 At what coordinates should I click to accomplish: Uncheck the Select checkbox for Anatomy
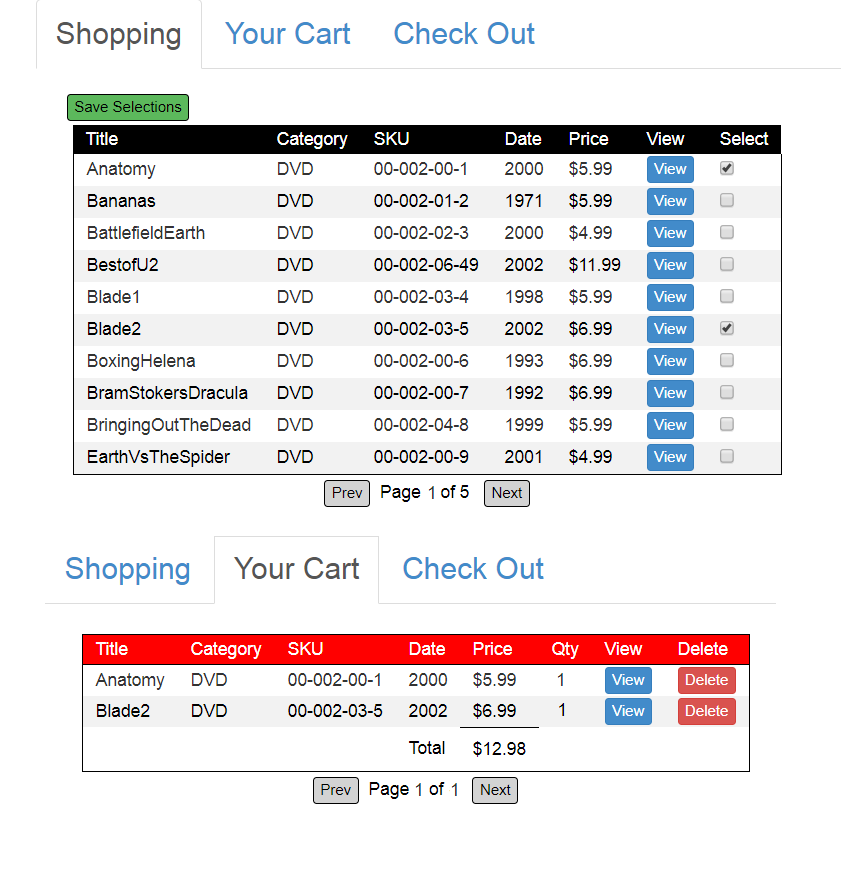[x=727, y=169]
